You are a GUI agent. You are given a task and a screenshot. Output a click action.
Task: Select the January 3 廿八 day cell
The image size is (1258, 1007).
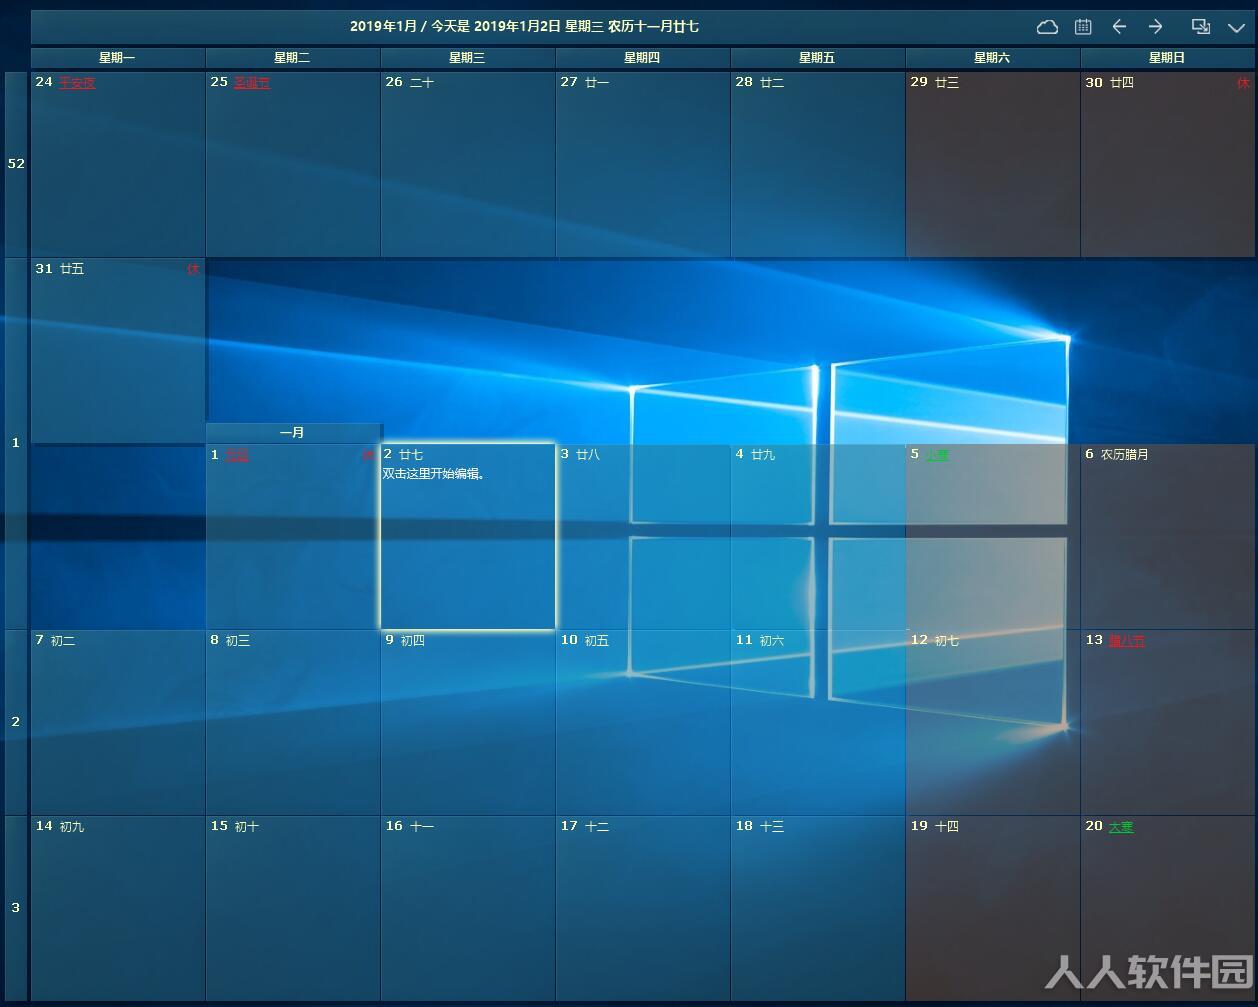tap(643, 536)
